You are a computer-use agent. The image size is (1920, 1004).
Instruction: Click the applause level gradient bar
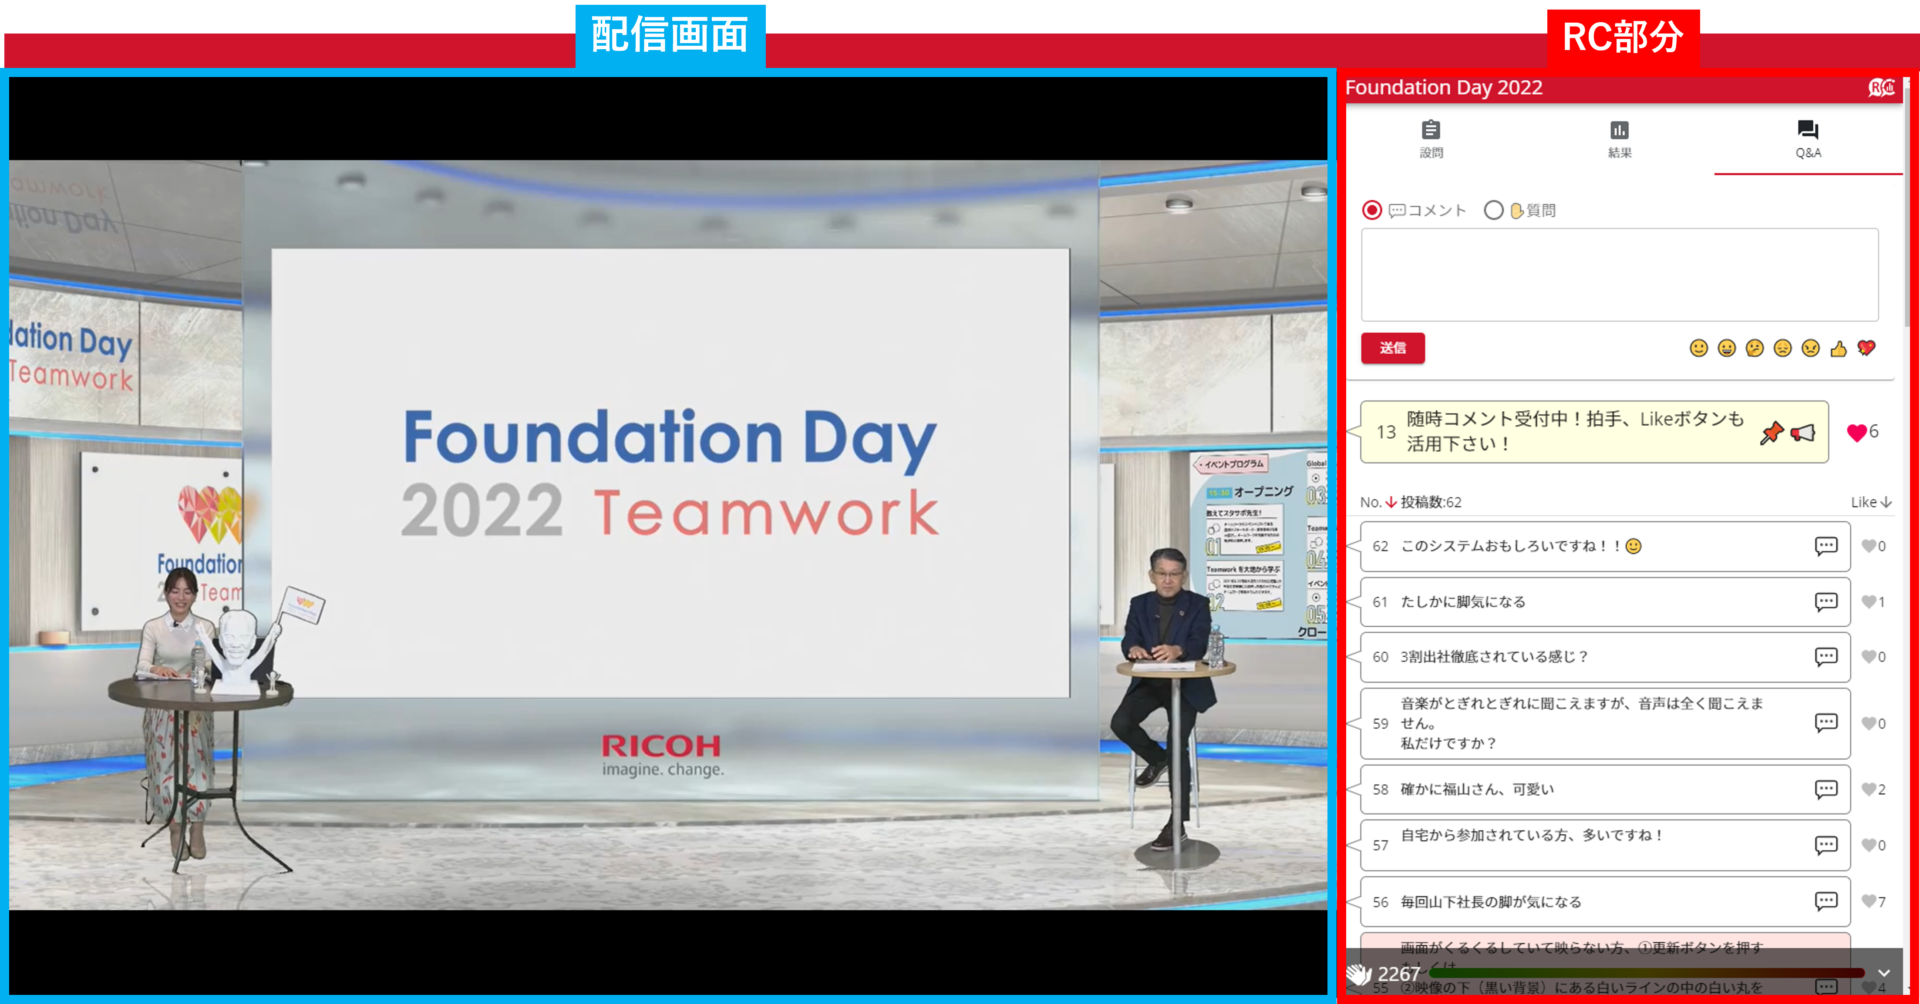[x=1647, y=973]
